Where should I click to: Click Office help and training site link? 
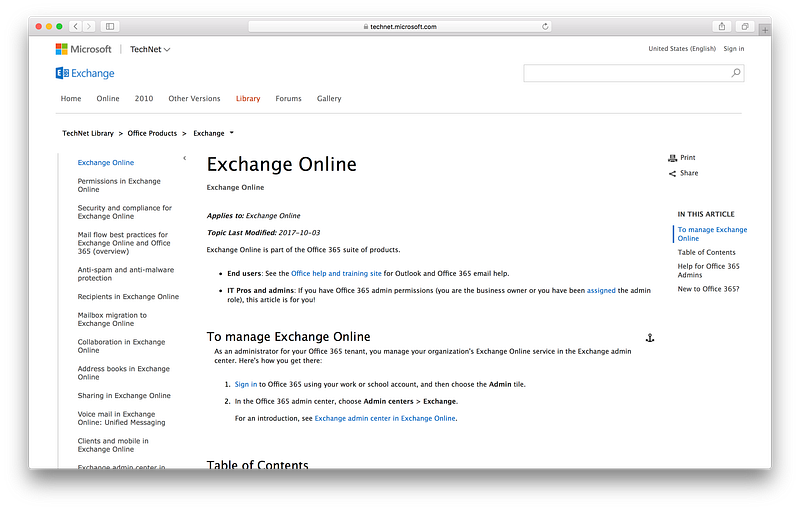pos(336,273)
